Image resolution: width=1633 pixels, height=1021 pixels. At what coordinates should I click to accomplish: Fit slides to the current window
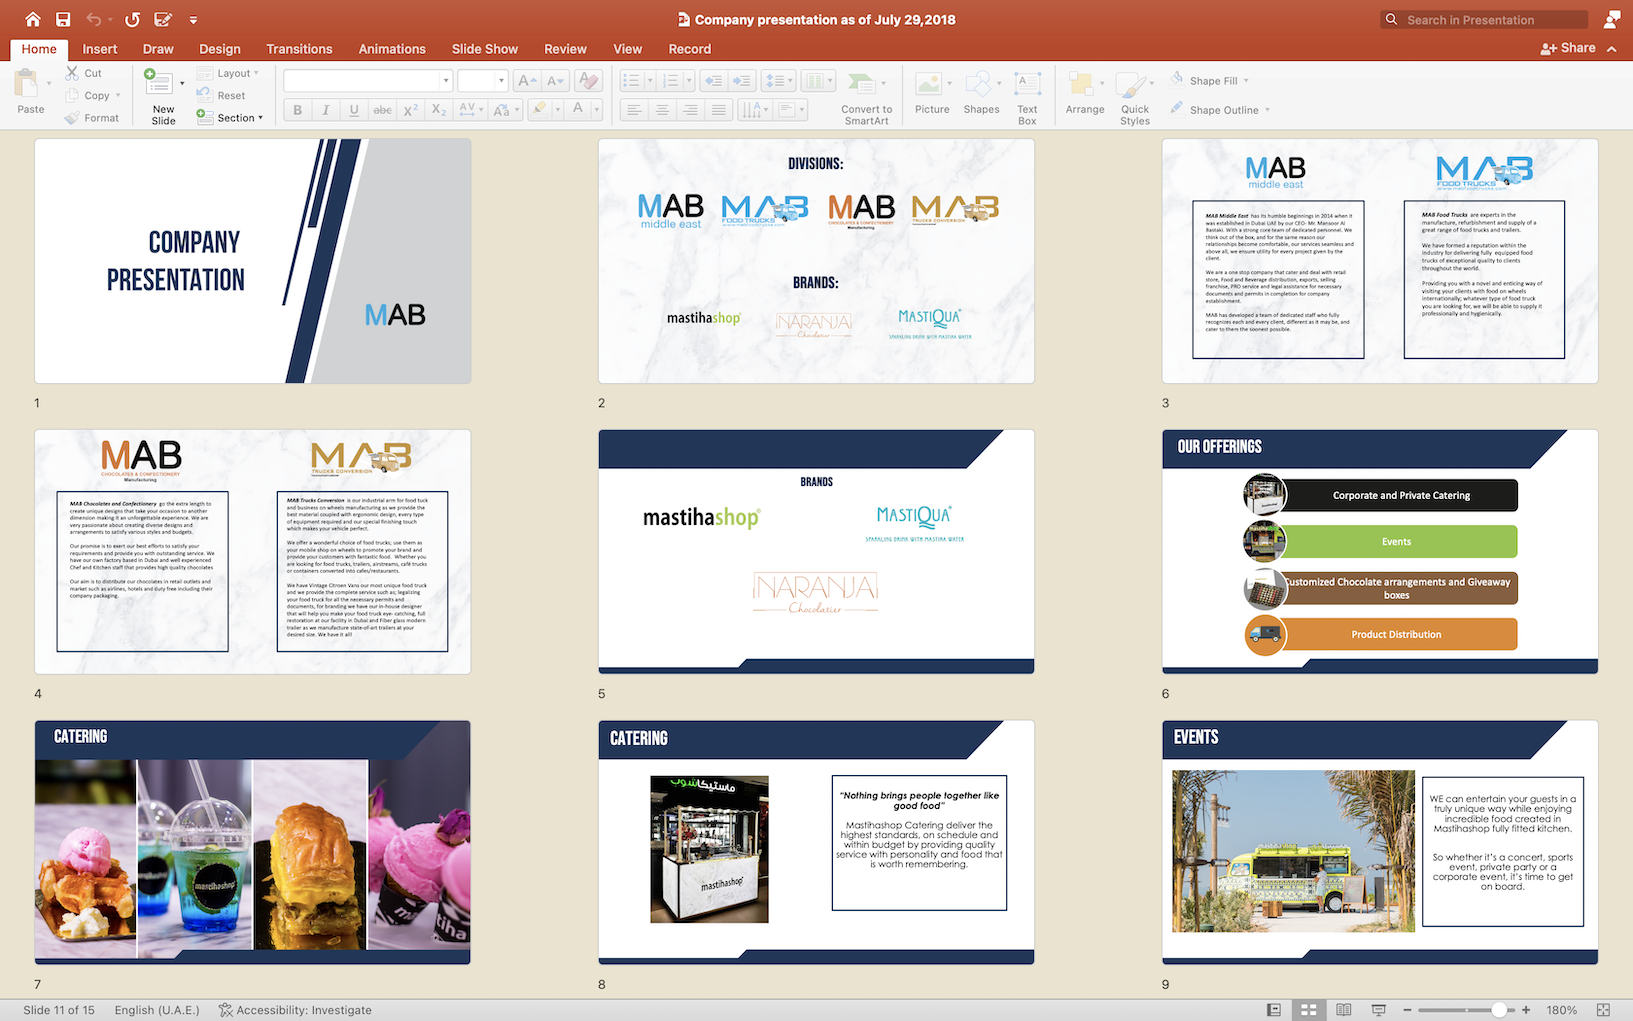1603,1010
